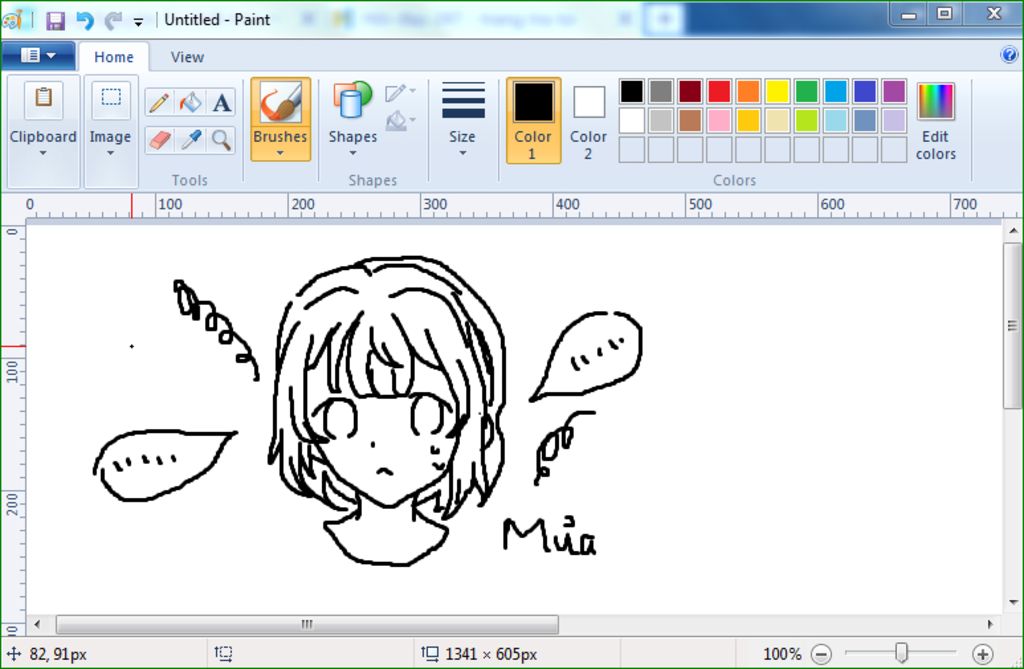Pick the lime green color swatch
This screenshot has height=669, width=1024.
(x=807, y=120)
